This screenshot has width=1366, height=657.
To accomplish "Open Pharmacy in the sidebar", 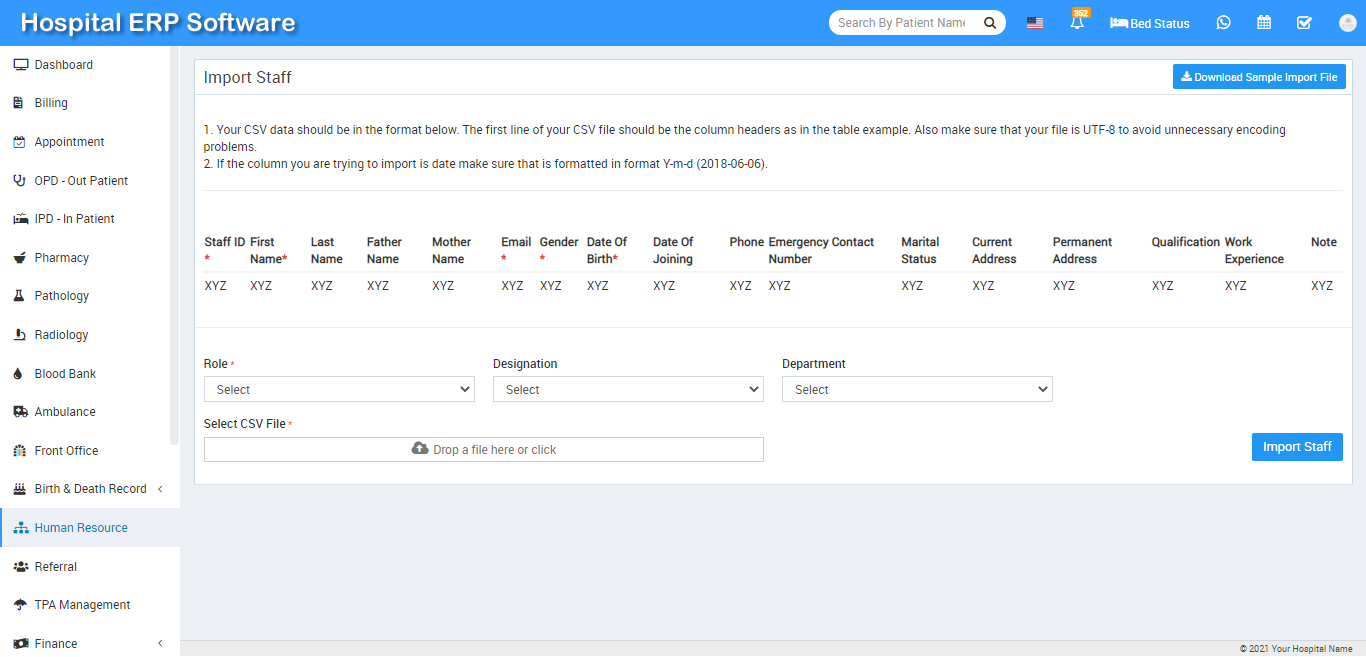I will [62, 258].
